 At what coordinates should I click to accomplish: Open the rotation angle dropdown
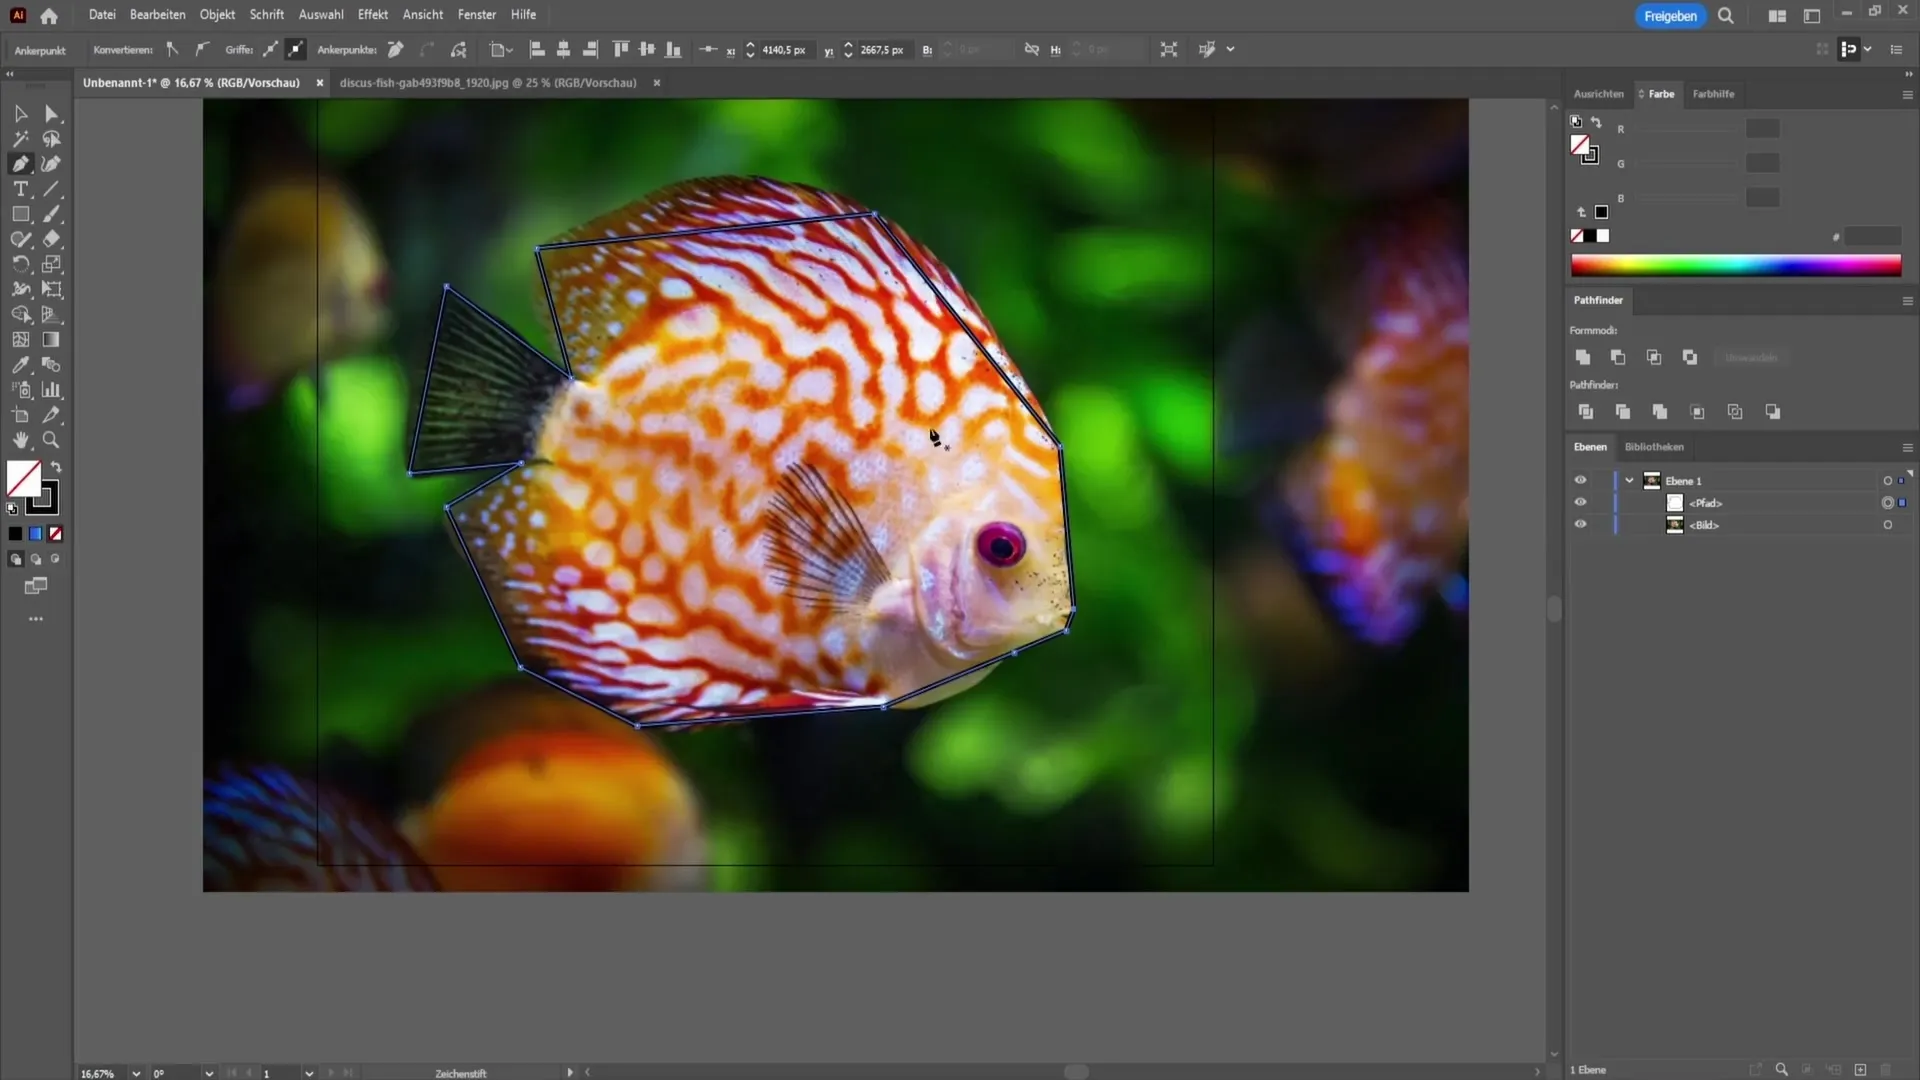[209, 1073]
